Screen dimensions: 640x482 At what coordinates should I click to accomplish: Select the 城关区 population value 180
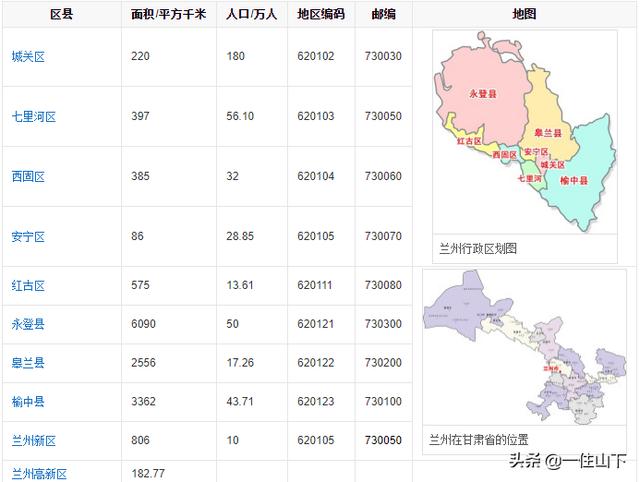236,56
